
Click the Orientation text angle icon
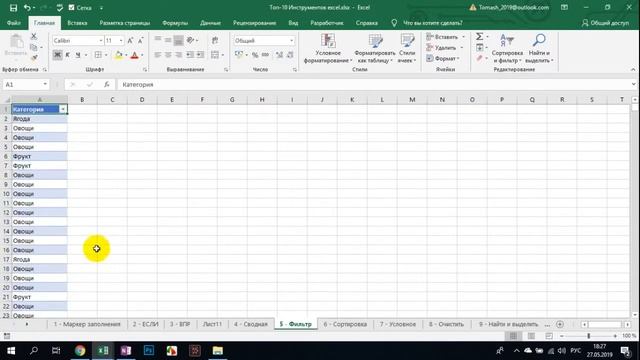pos(190,40)
